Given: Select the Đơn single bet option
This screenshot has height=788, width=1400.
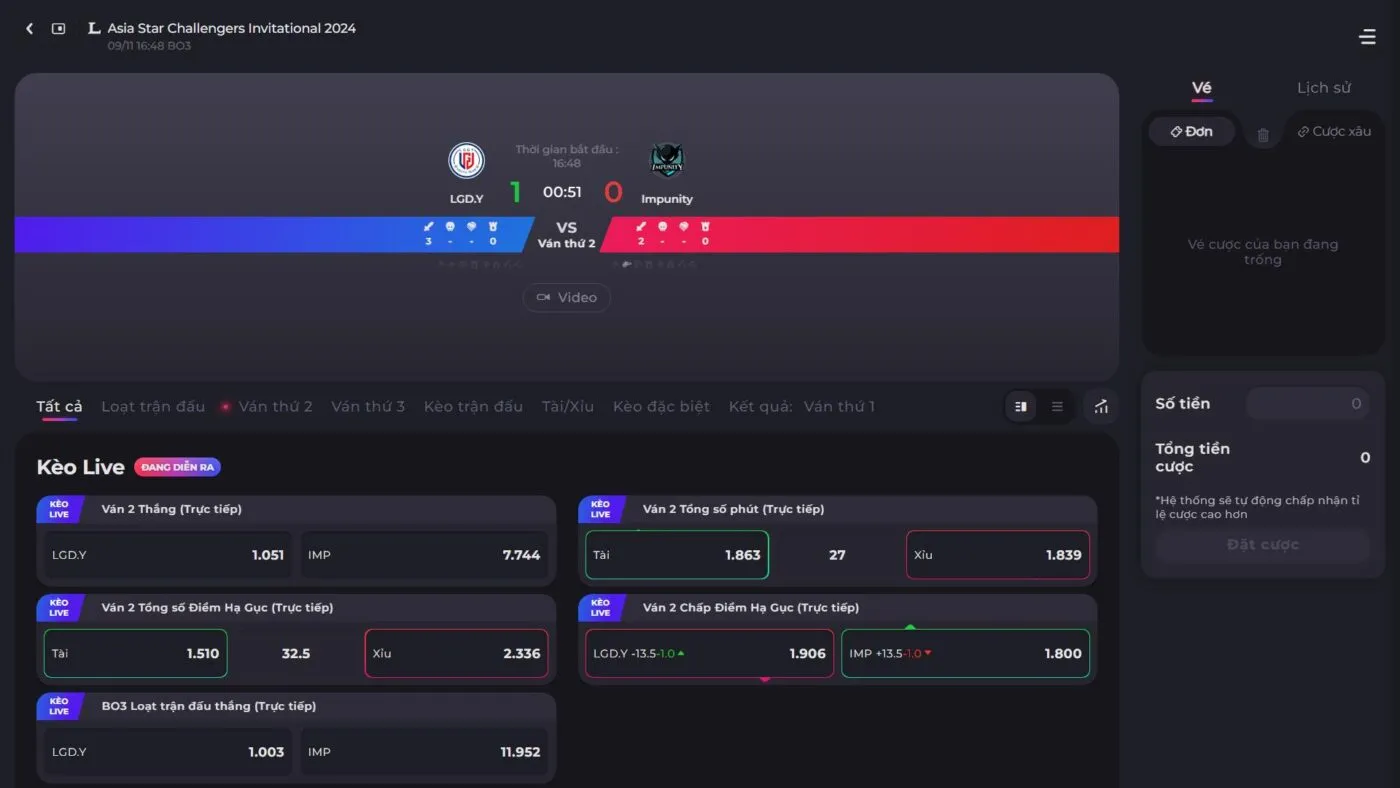Looking at the screenshot, I should point(1191,132).
